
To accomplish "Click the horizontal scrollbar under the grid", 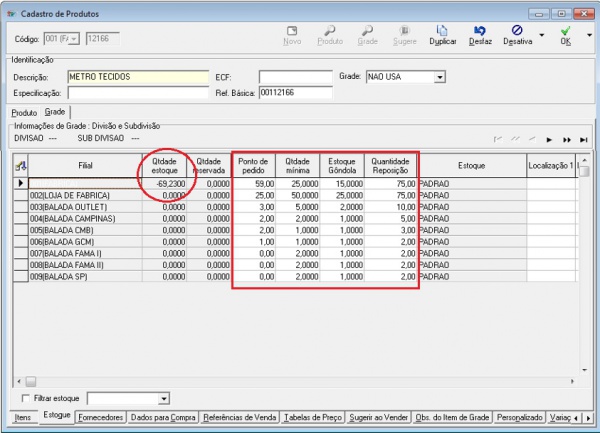I will coord(300,381).
